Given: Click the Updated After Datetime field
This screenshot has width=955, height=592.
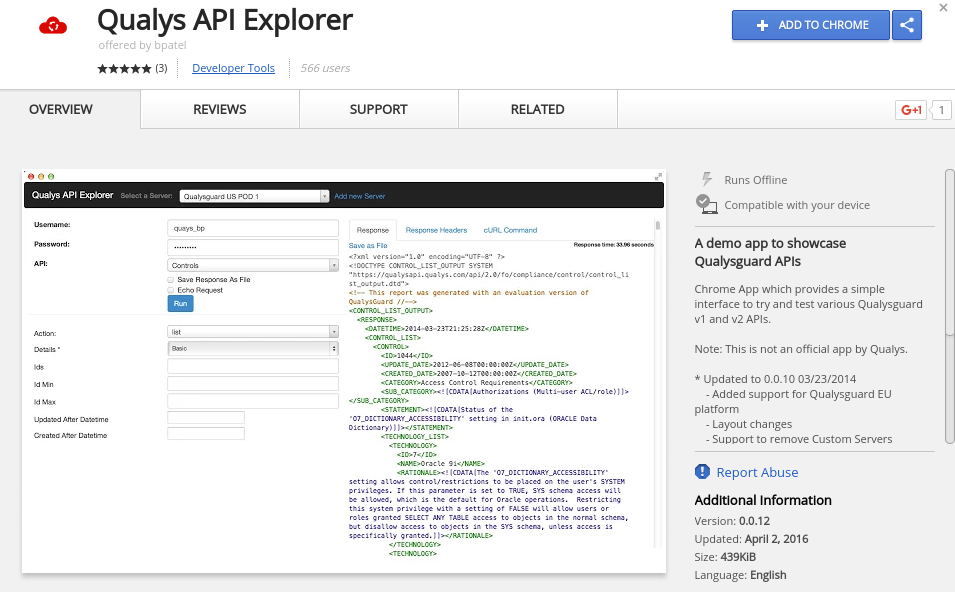Looking at the screenshot, I should click(x=206, y=418).
